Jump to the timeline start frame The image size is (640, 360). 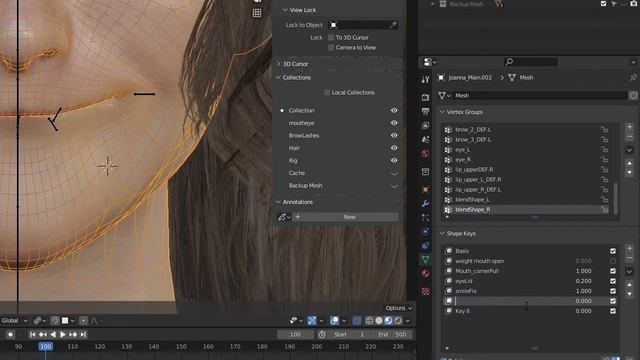click(x=32, y=334)
